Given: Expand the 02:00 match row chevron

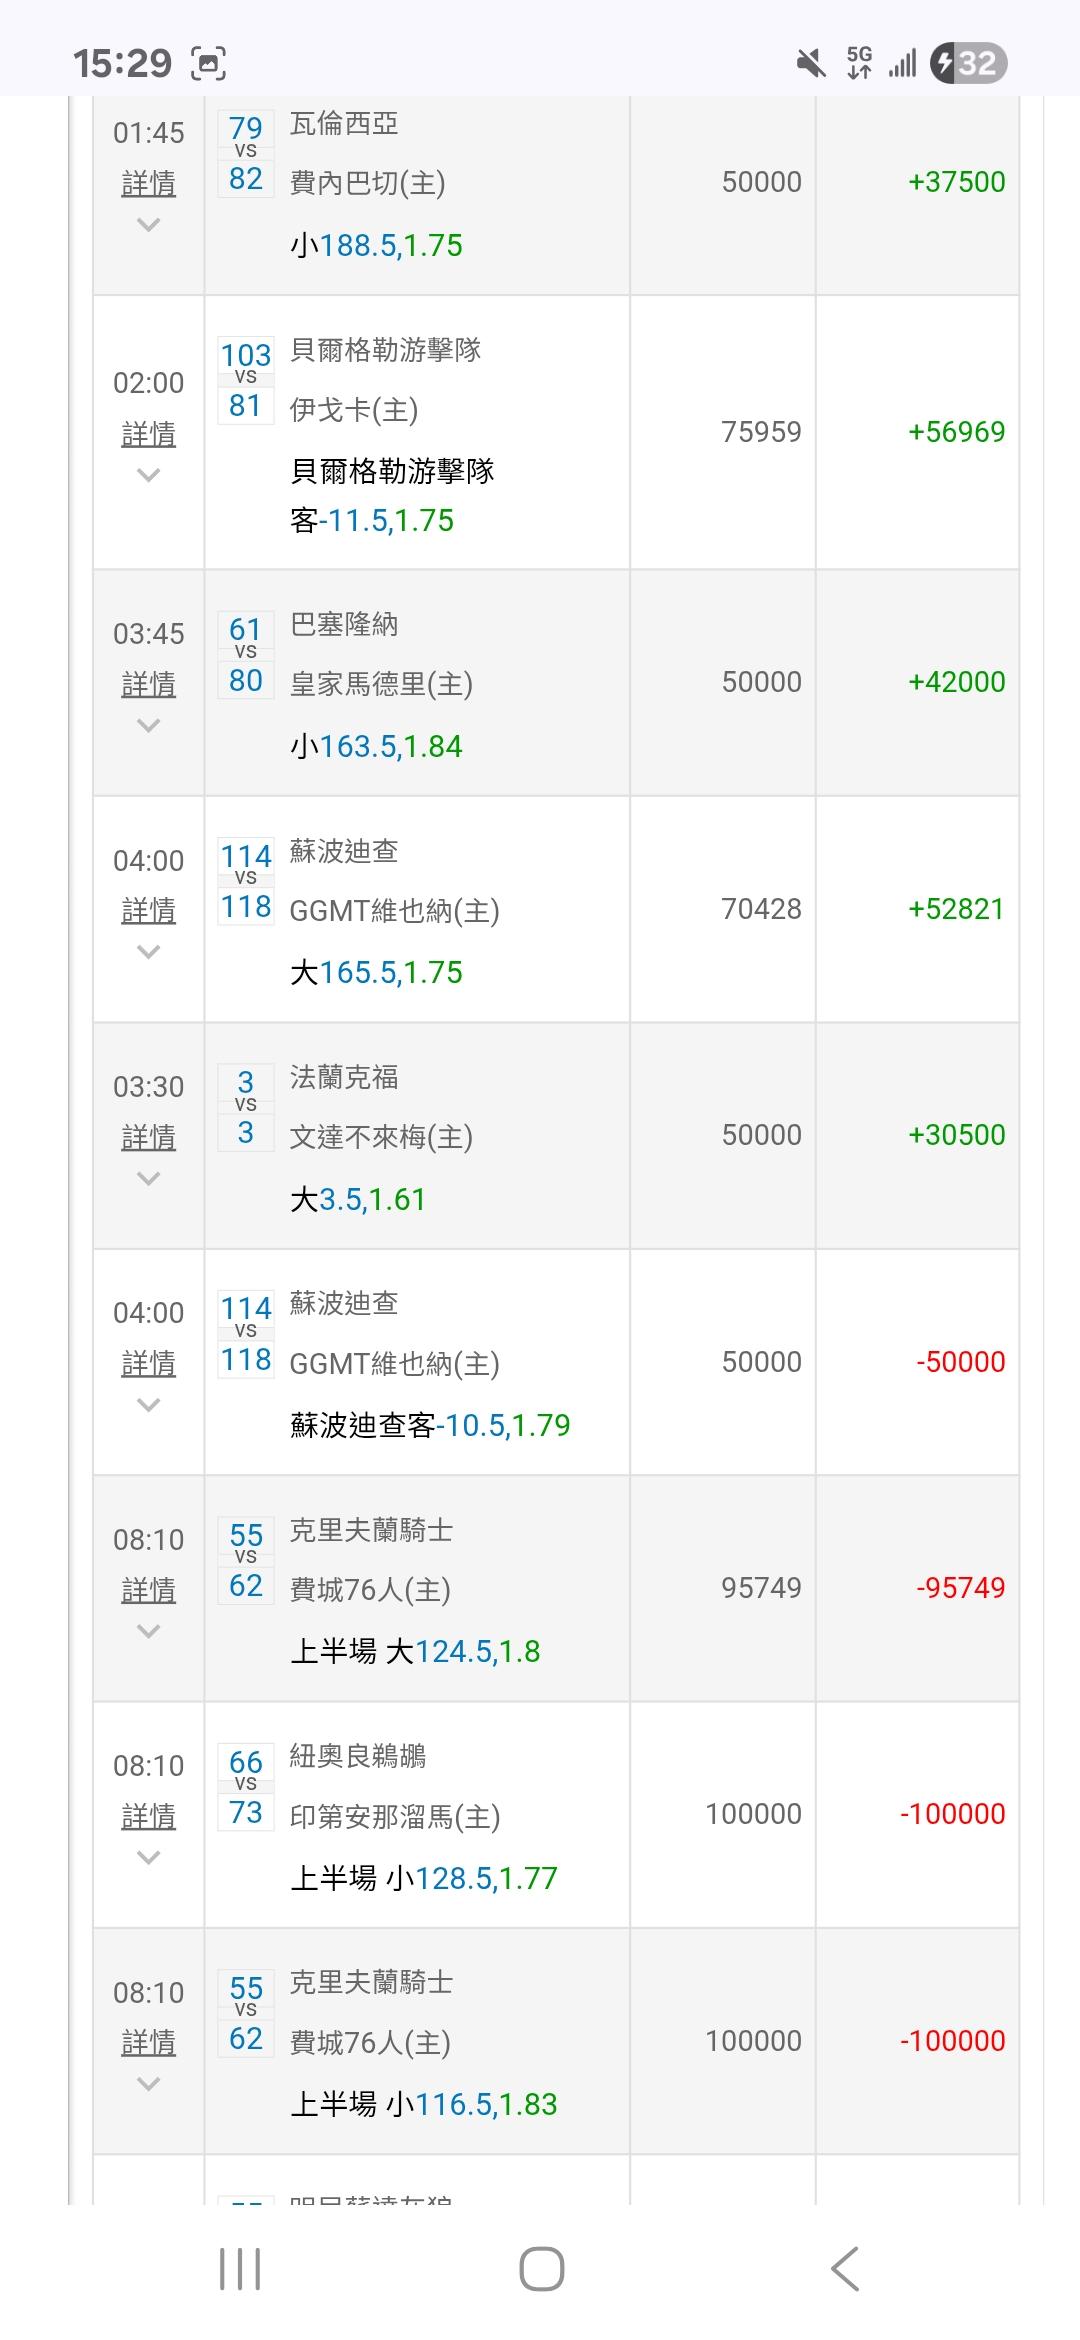Looking at the screenshot, I should click(148, 475).
